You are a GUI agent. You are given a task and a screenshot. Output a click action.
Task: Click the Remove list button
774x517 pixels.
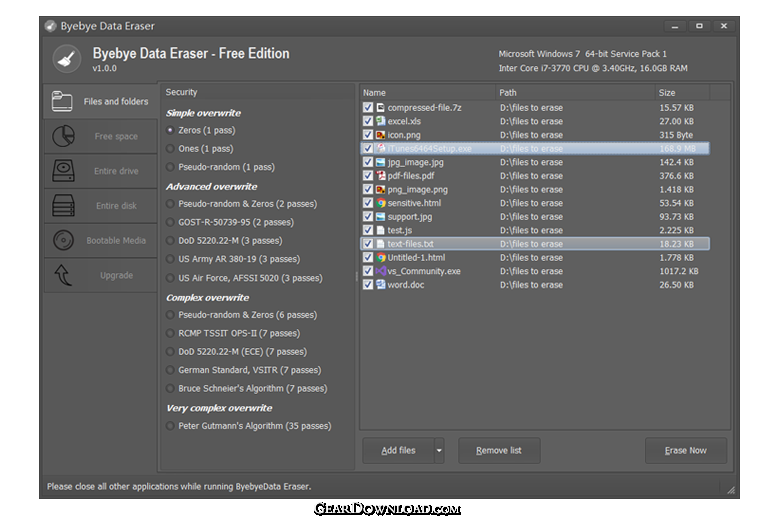tap(499, 450)
